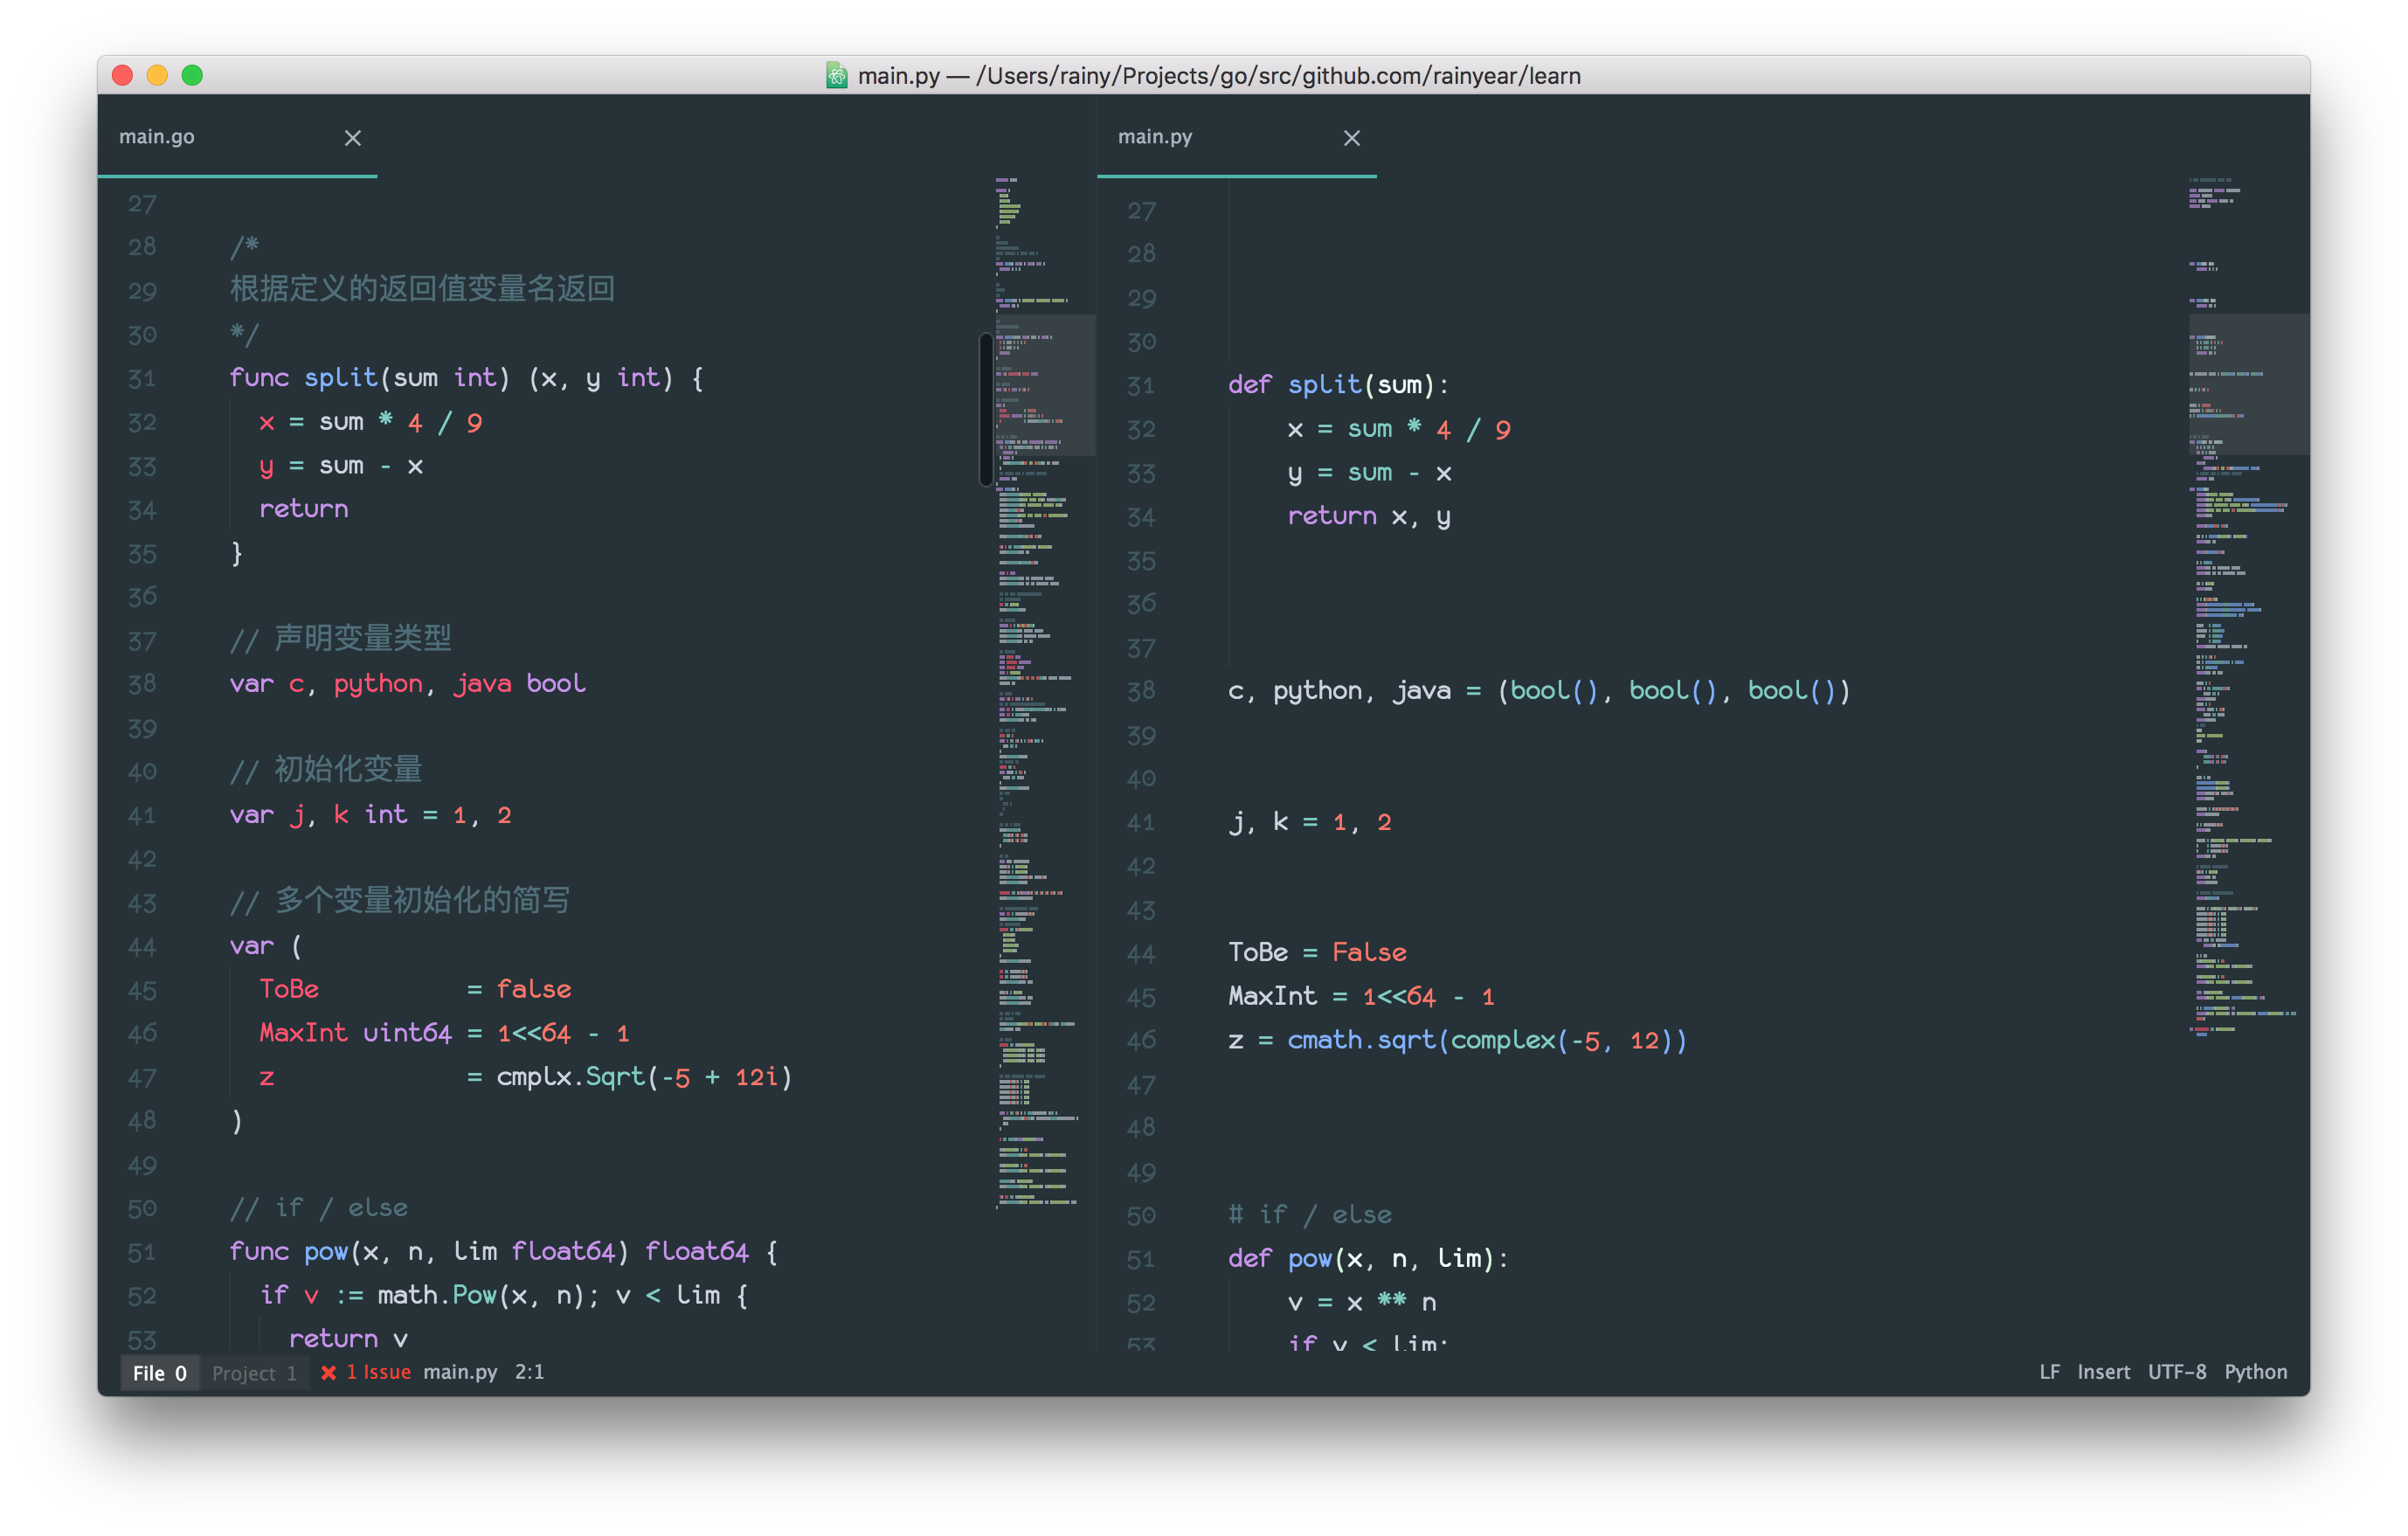Screen dimensions: 2408x1536
Task: Close the main.go tab
Action: [x=352, y=138]
